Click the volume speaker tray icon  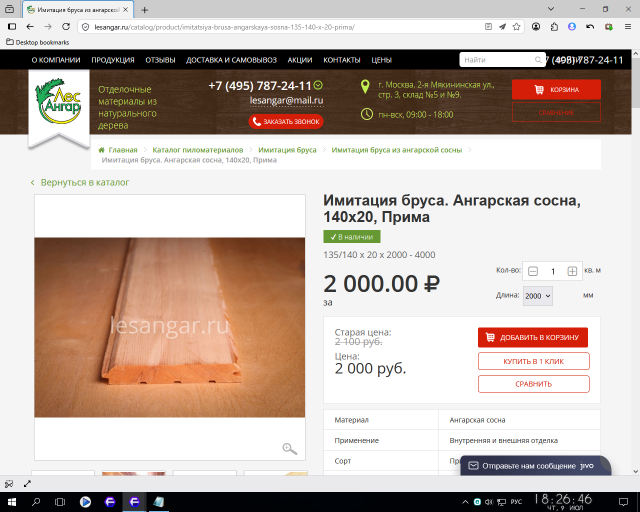point(489,502)
